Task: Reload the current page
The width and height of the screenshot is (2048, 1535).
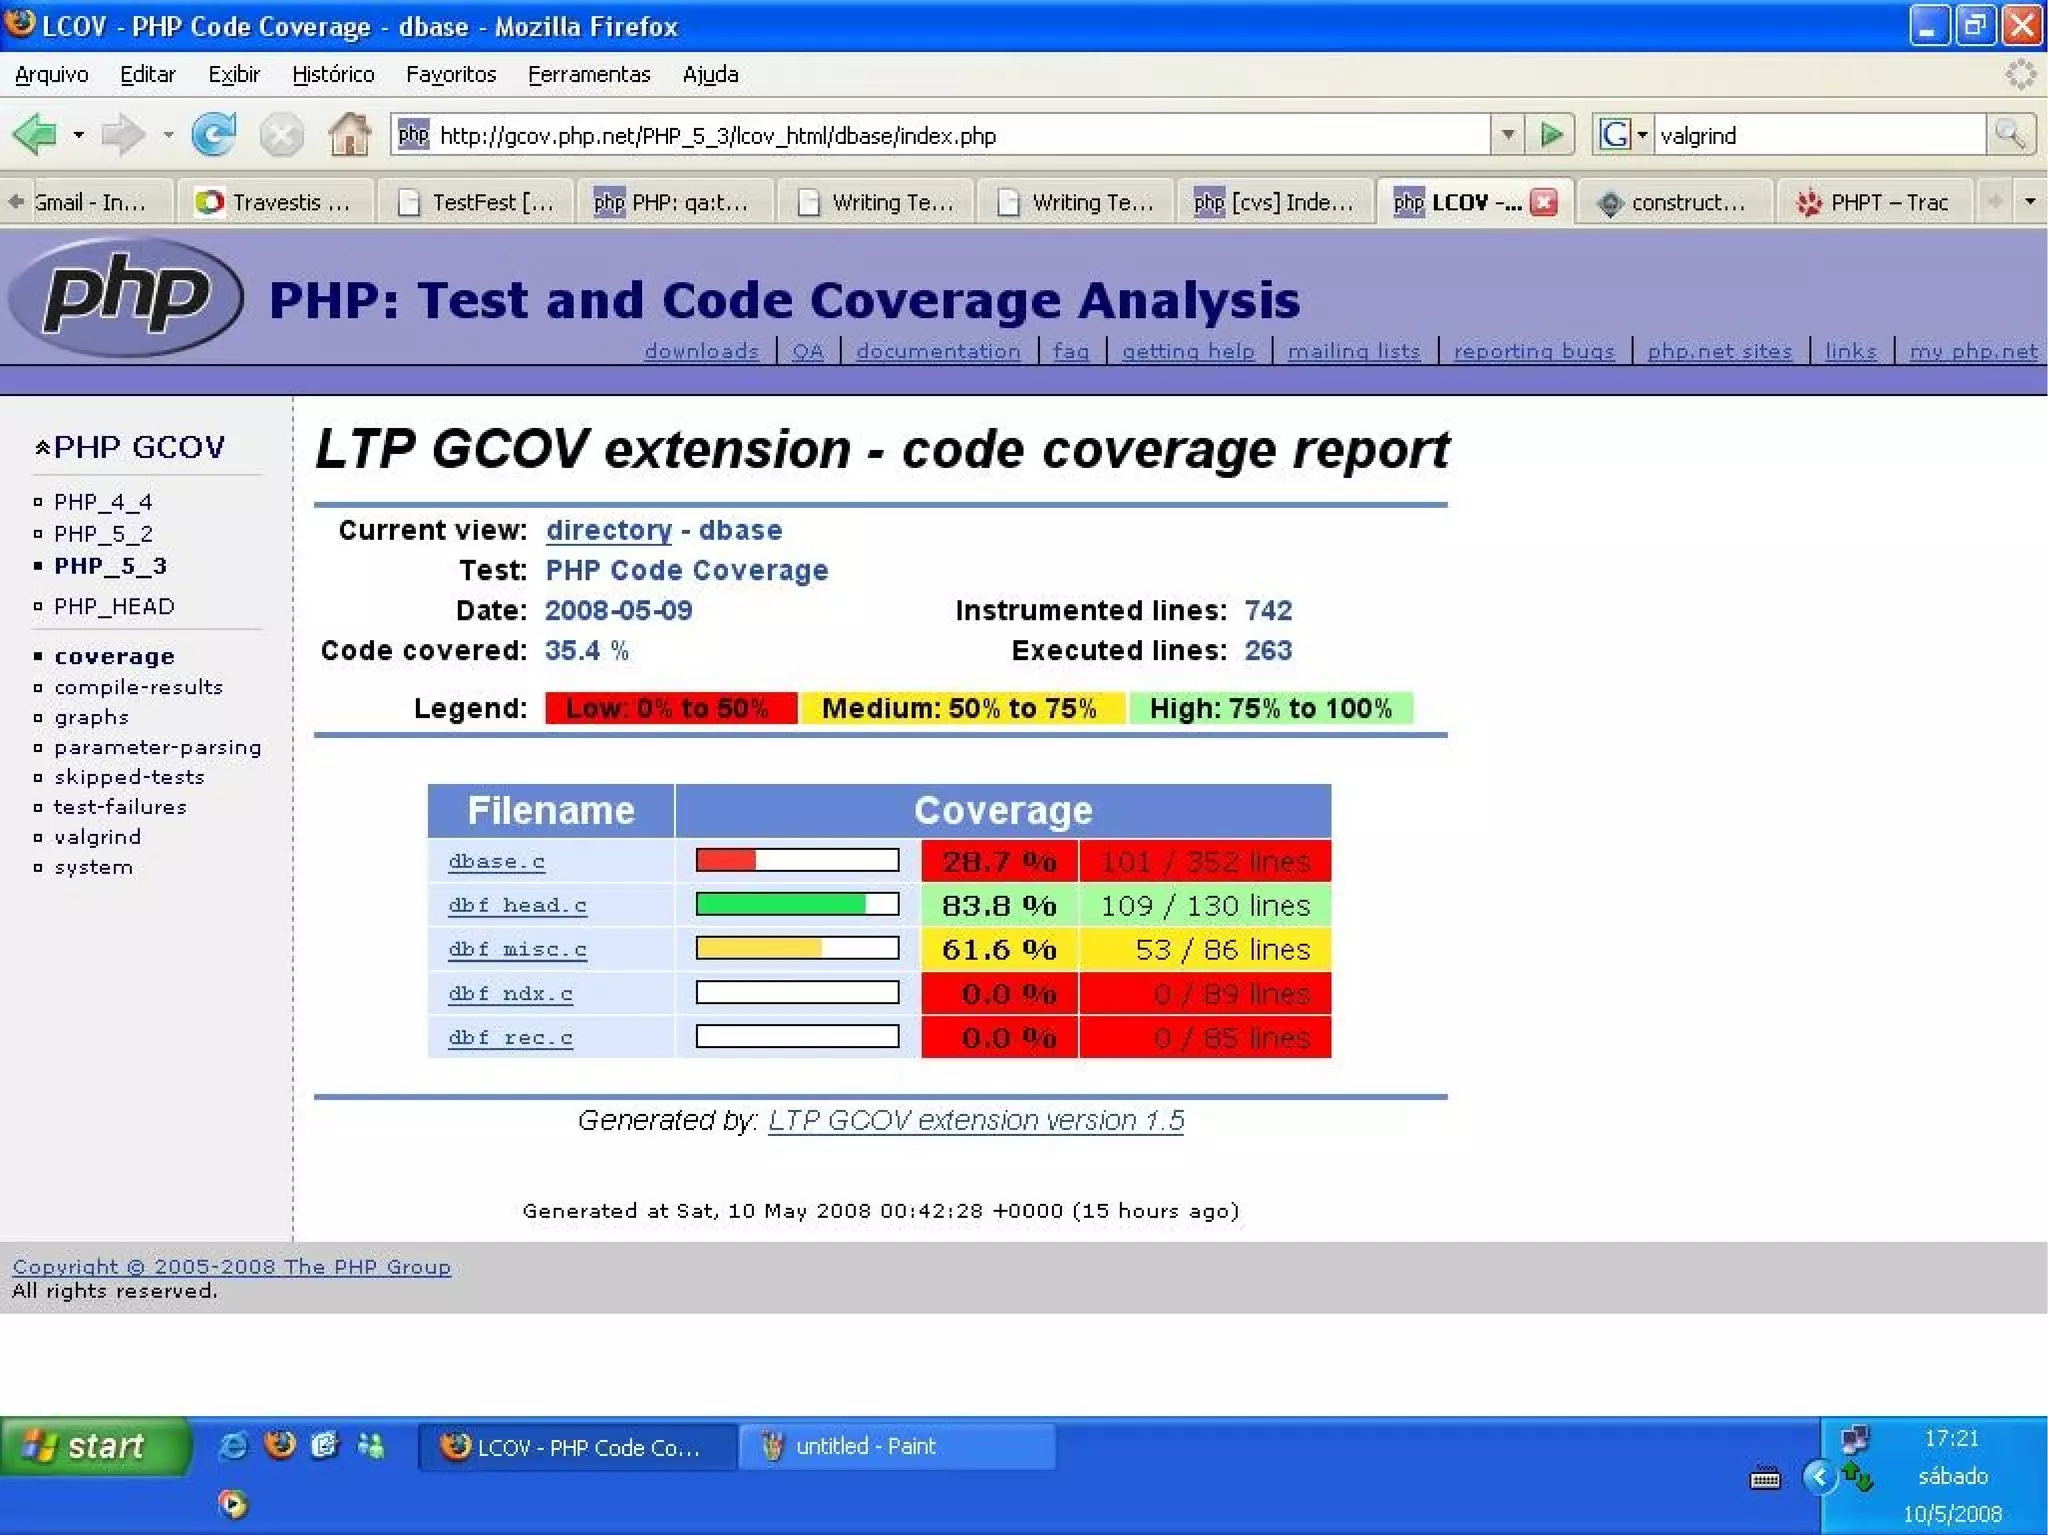Action: coord(214,134)
